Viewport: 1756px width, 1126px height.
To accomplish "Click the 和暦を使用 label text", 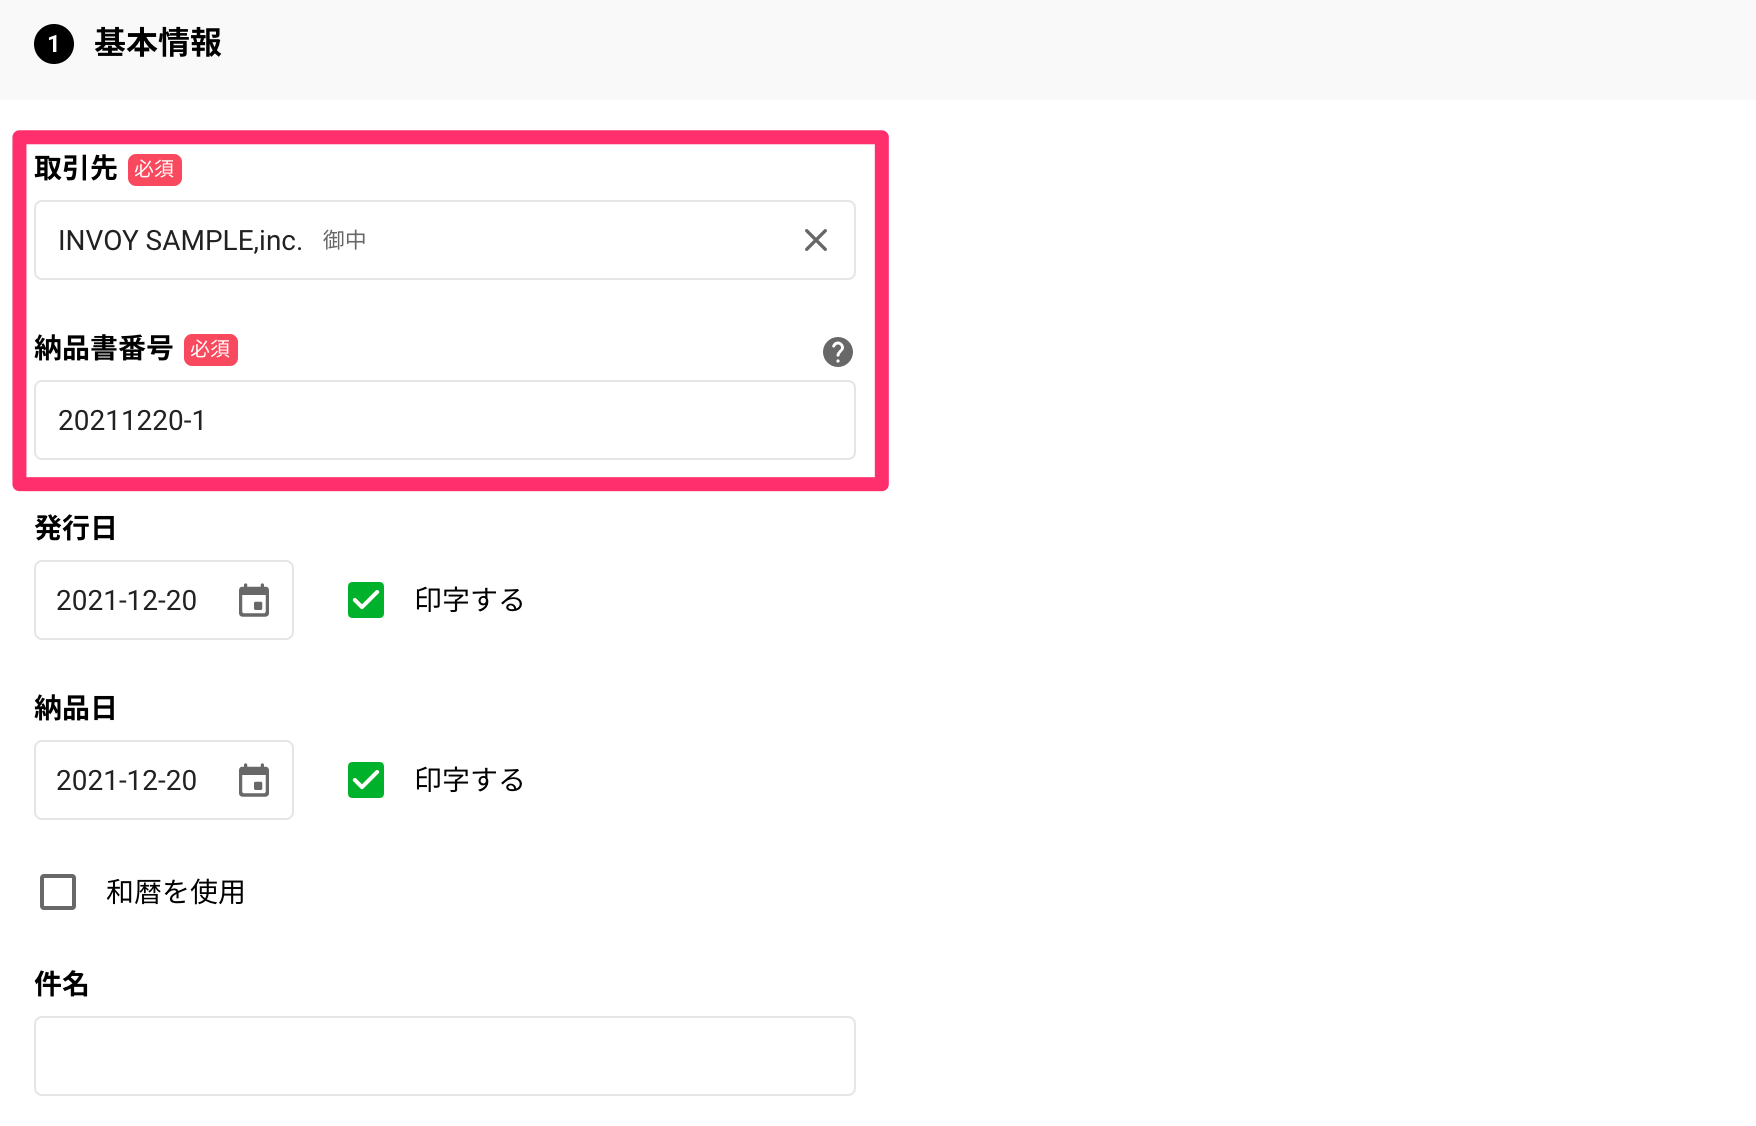I will point(176,892).
